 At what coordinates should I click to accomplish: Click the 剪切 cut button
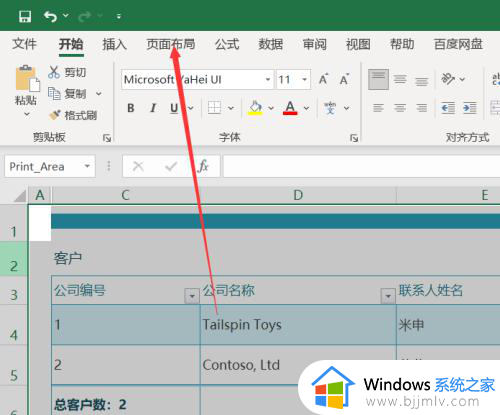[67, 72]
